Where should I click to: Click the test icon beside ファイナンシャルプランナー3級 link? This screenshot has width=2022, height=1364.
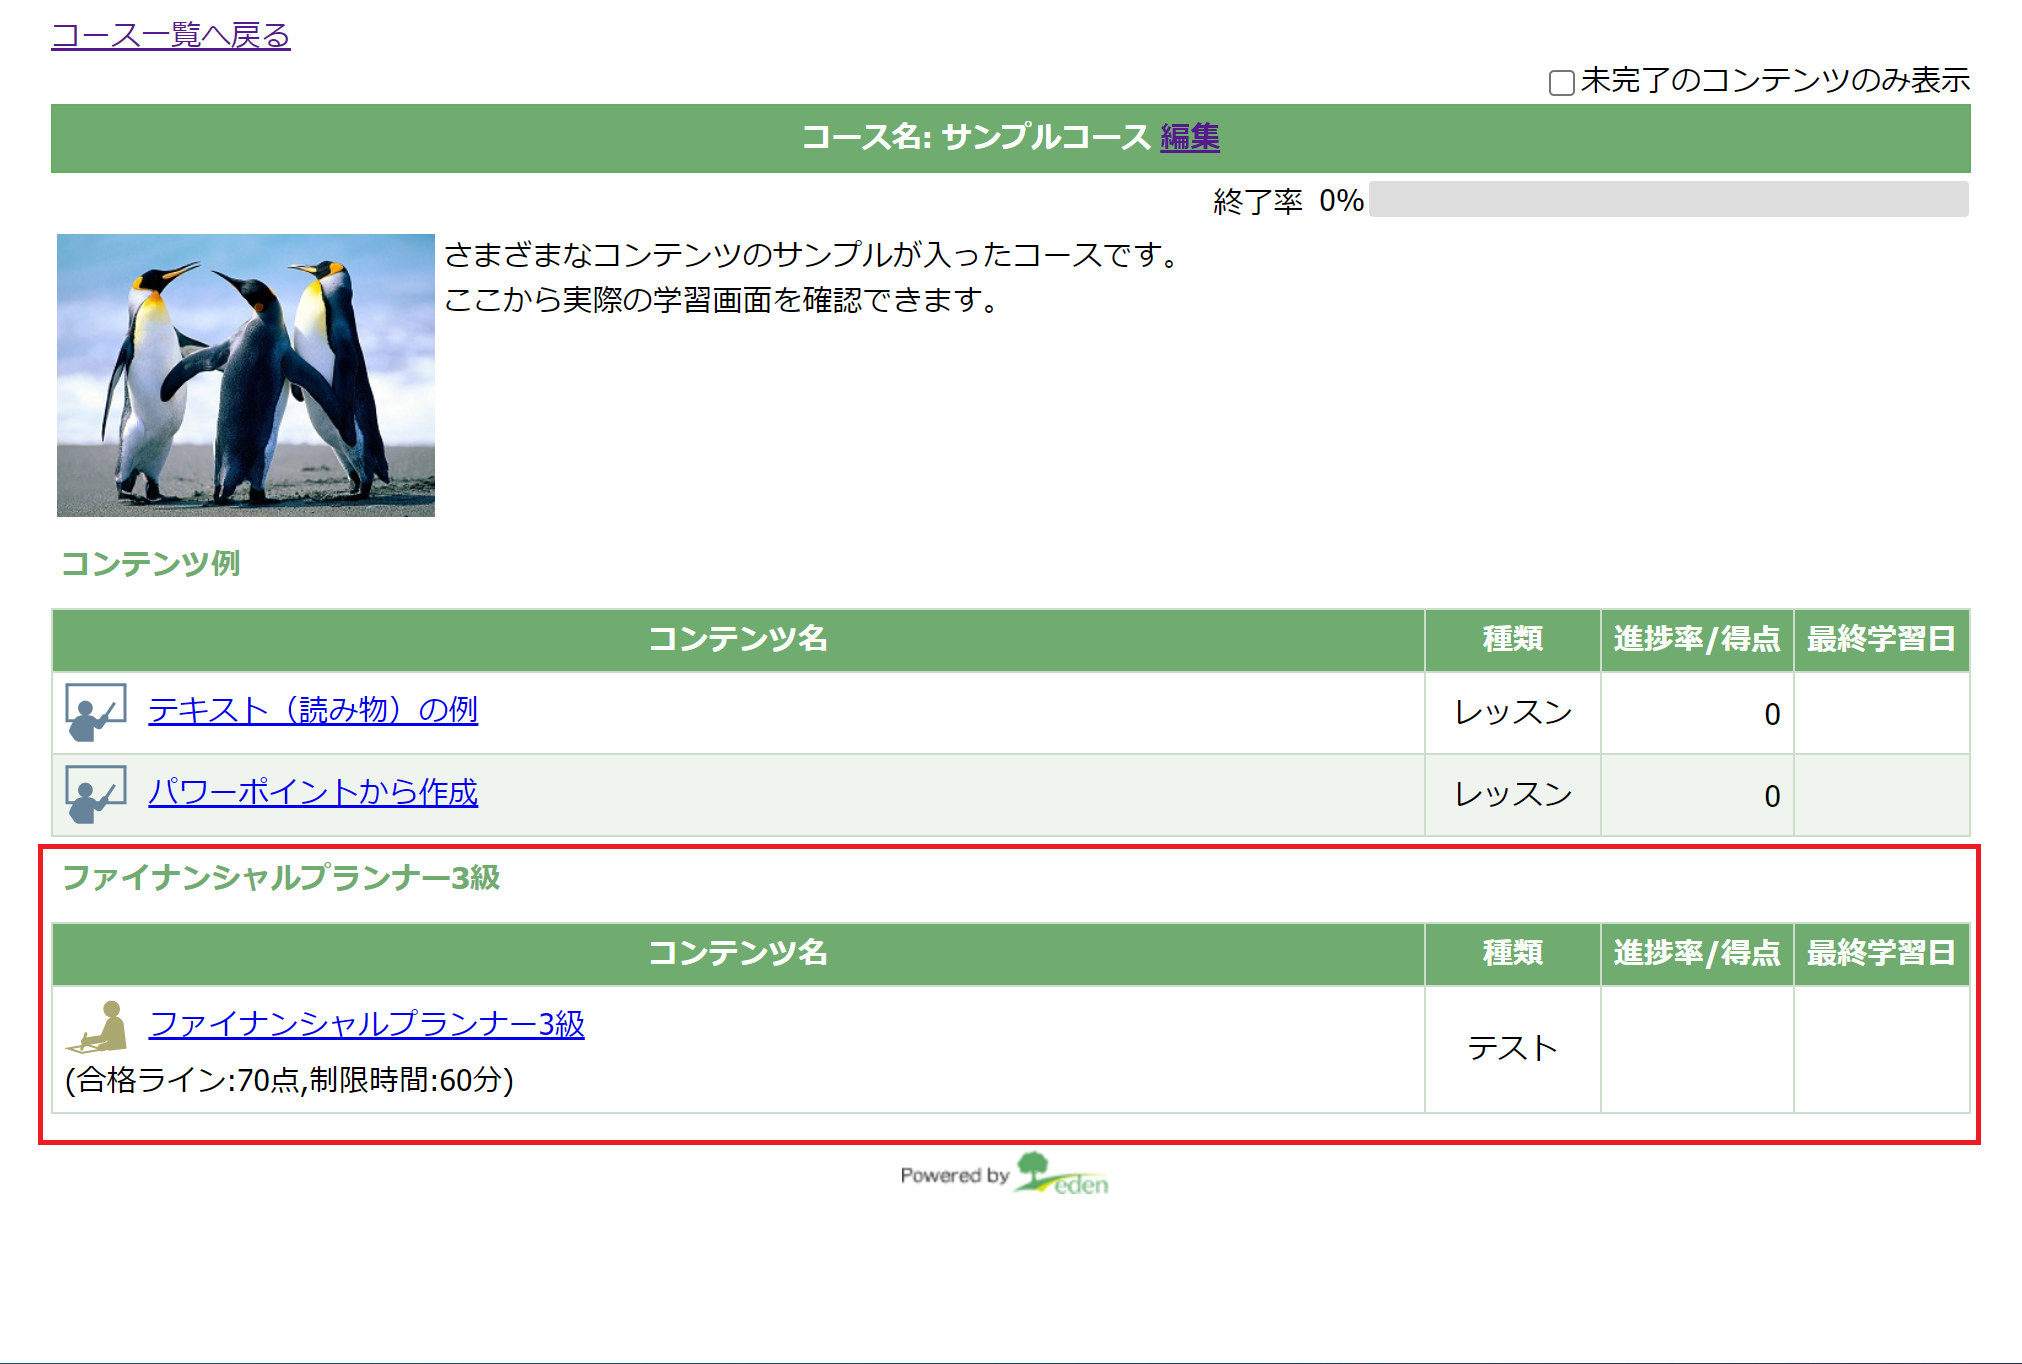pyautogui.click(x=97, y=1026)
